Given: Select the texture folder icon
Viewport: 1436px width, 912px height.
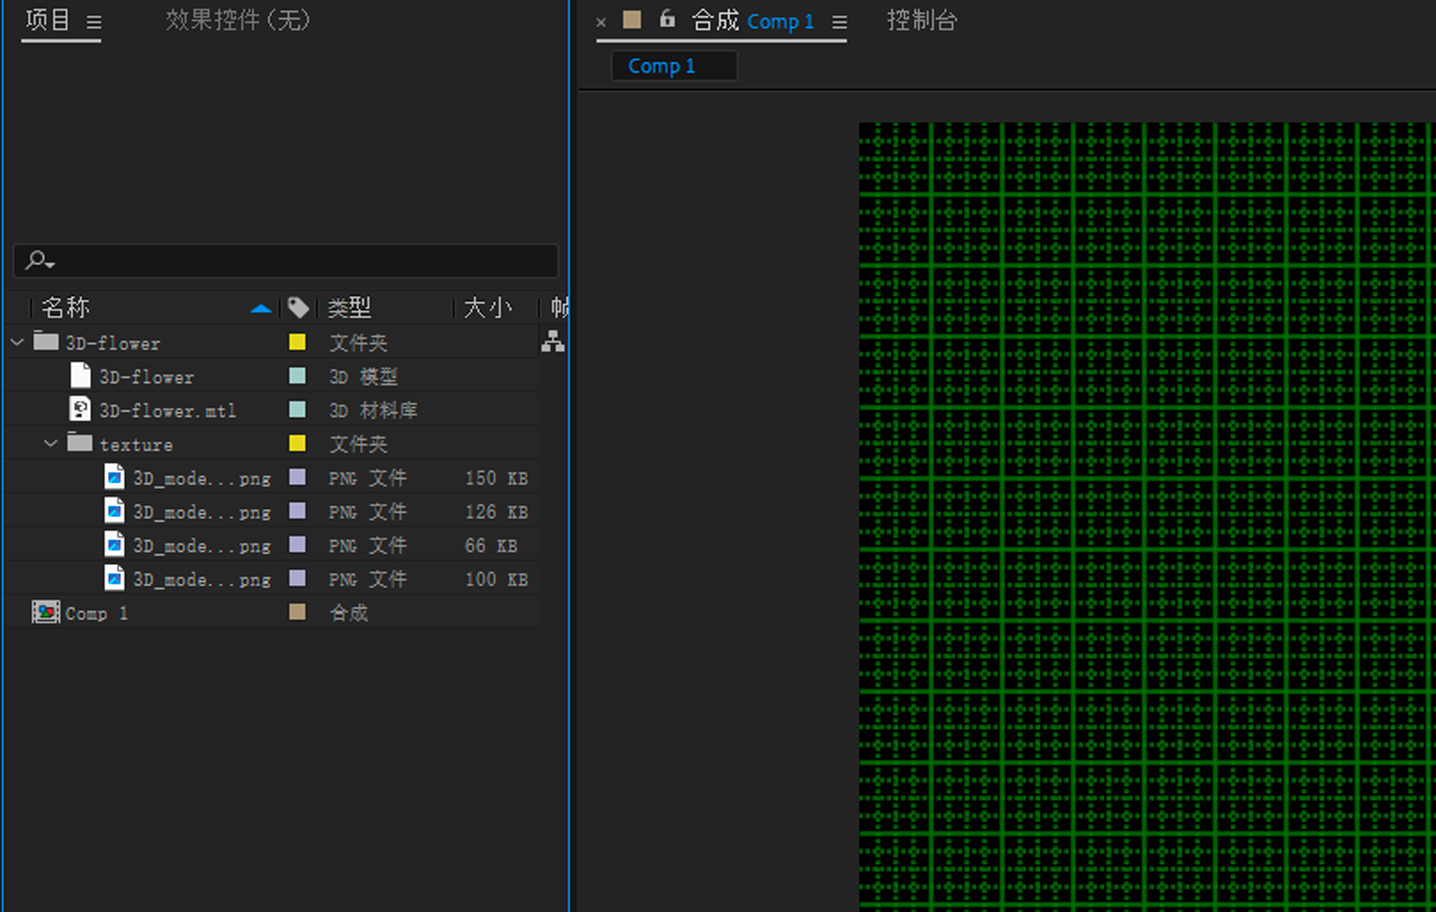Looking at the screenshot, I should [80, 442].
